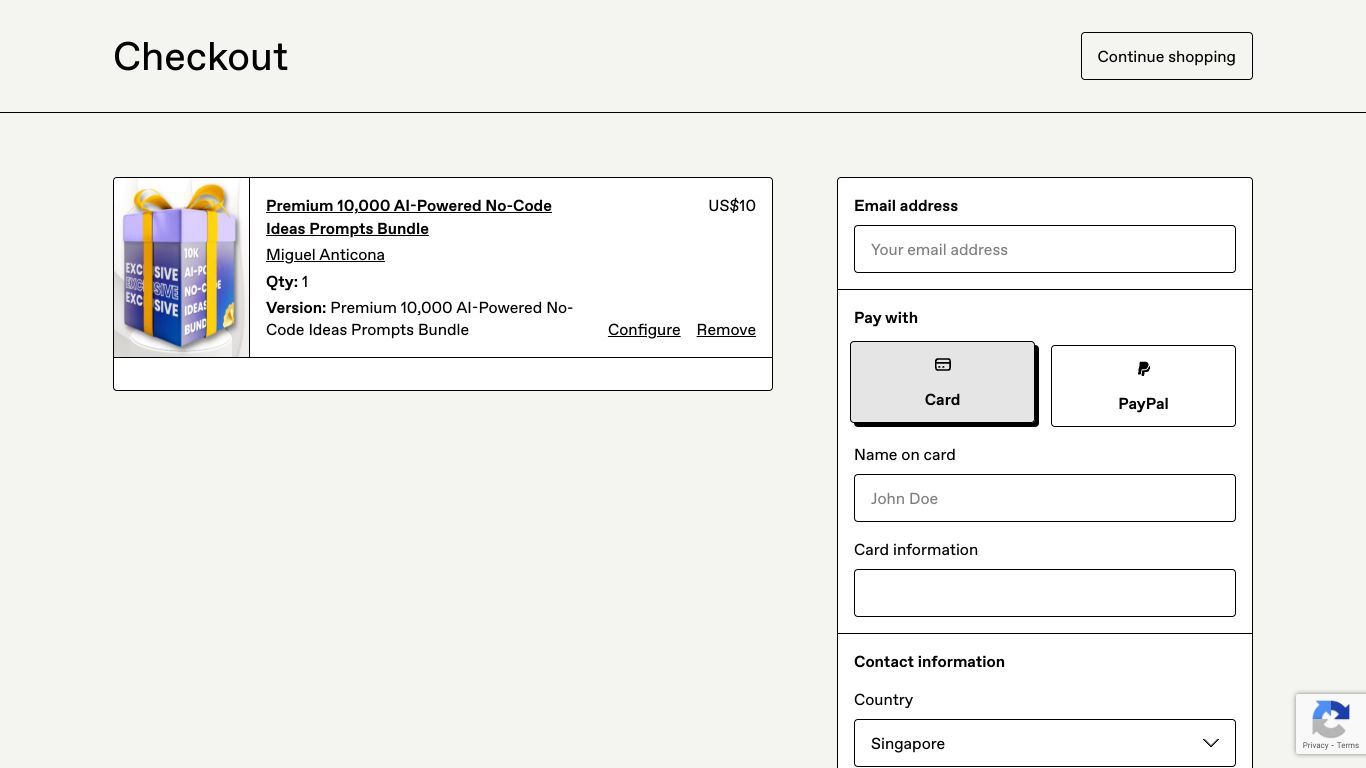Click the Country dropdown chevron arrow
The width and height of the screenshot is (1366, 768).
1210,743
